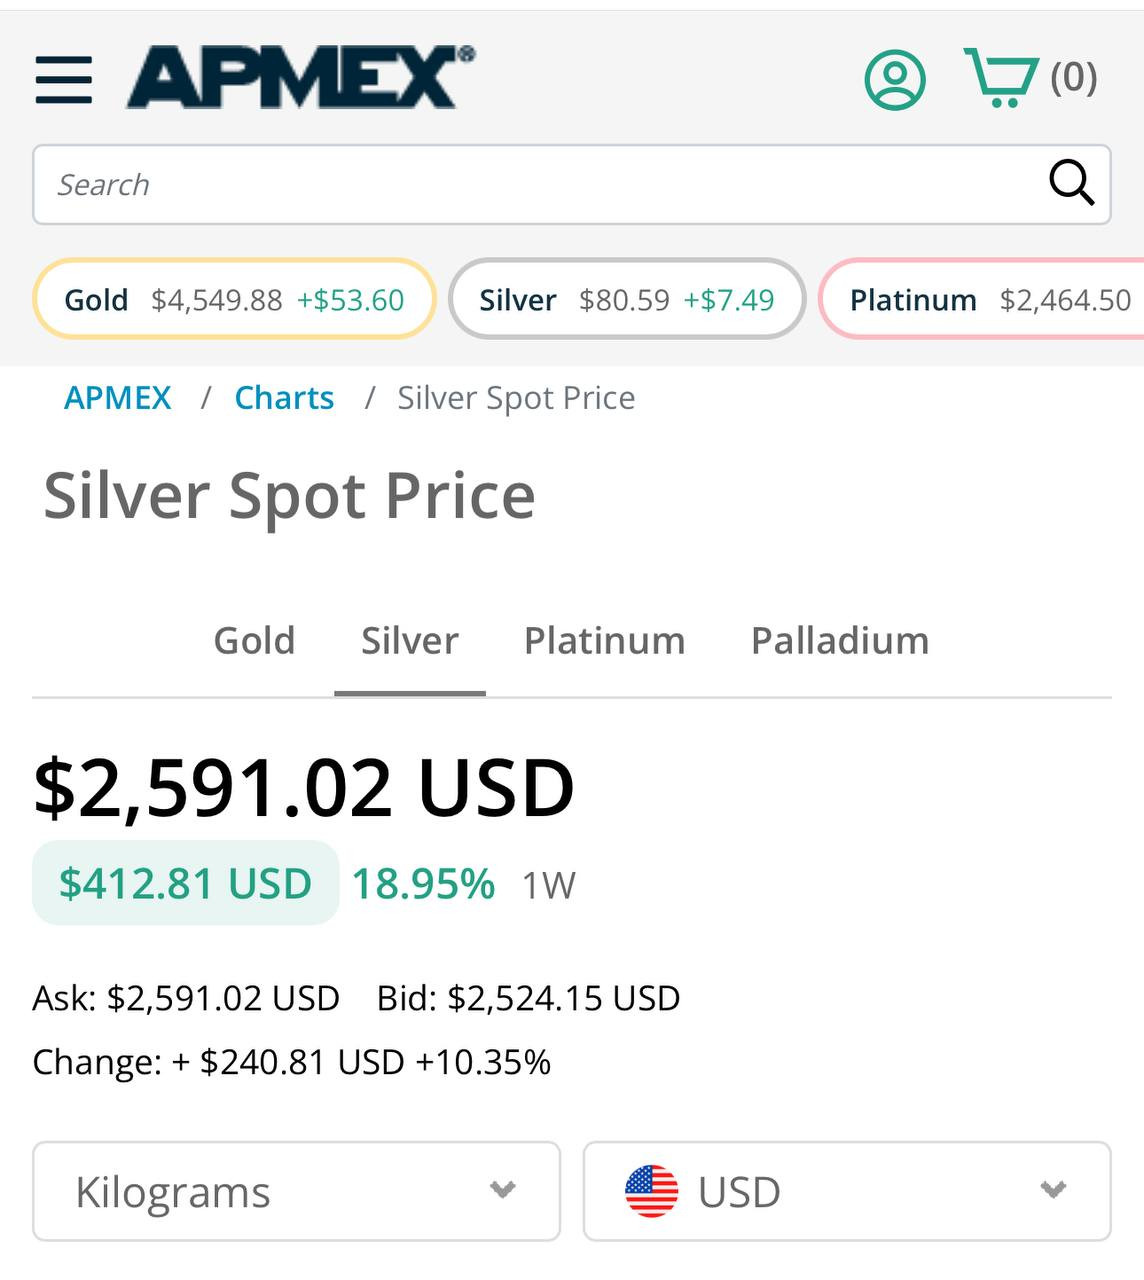This screenshot has height=1280, width=1144.
Task: Click the $412.81 USD weekly change badge
Action: (186, 884)
